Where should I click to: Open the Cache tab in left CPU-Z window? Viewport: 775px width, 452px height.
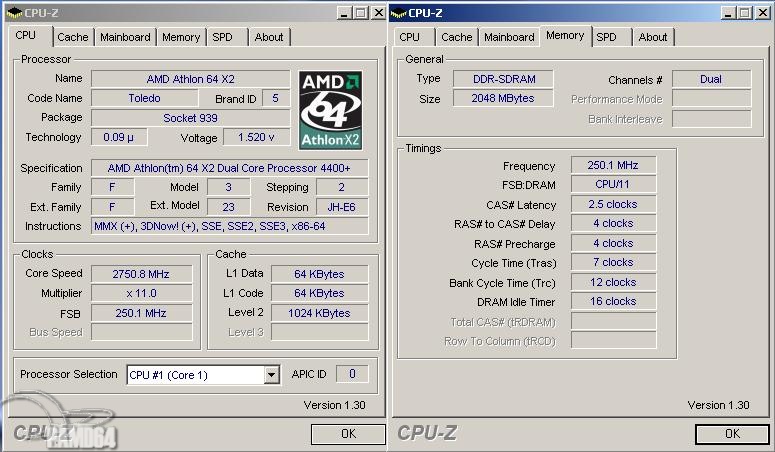pos(73,37)
